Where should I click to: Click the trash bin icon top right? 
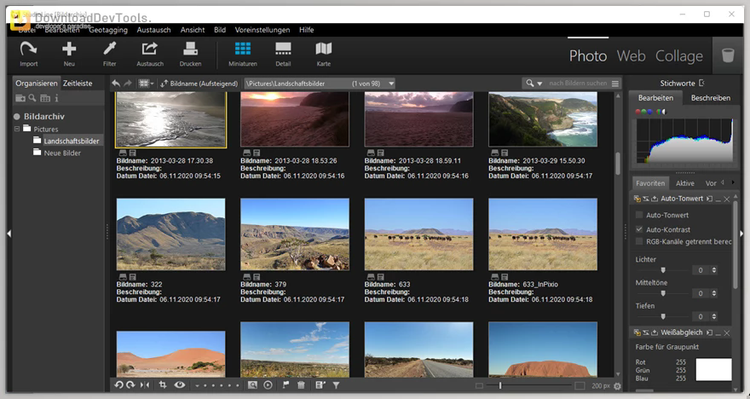tap(728, 55)
